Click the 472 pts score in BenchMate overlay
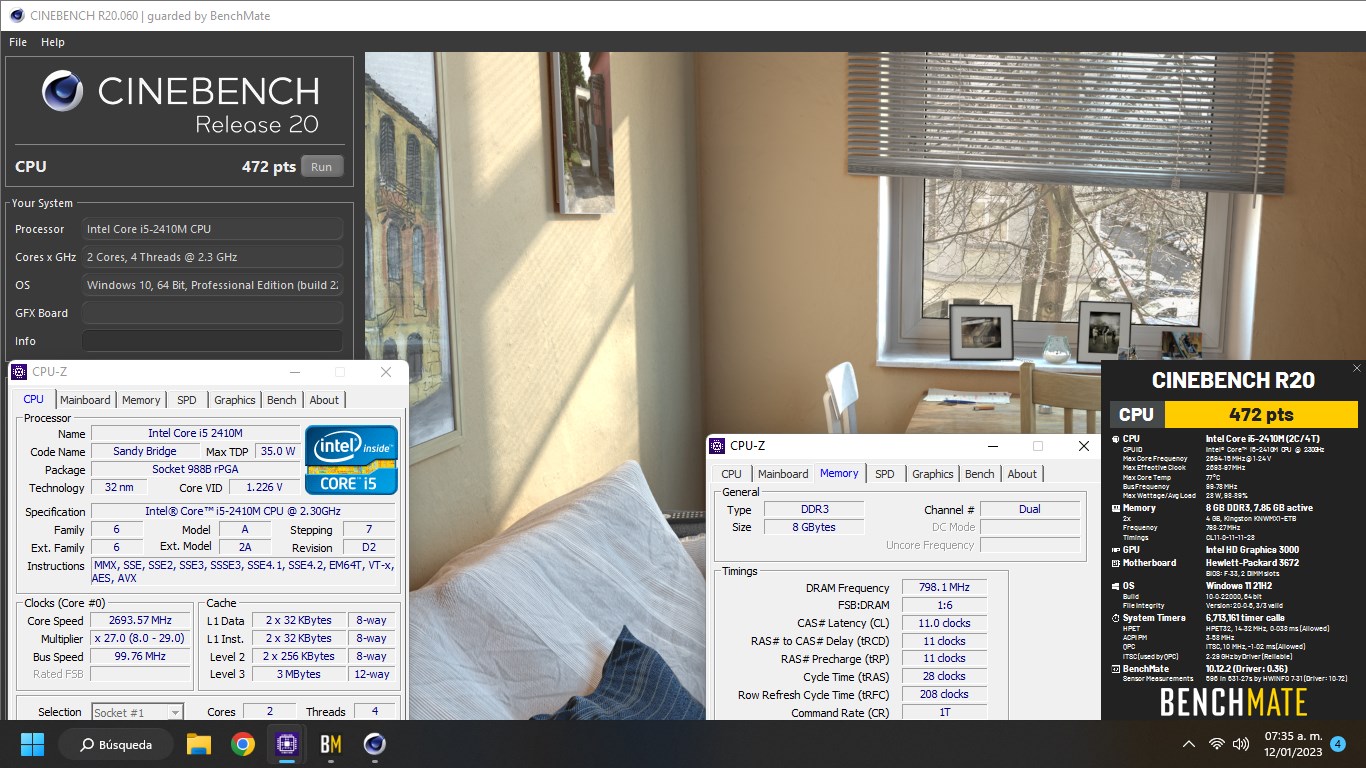 click(1261, 414)
